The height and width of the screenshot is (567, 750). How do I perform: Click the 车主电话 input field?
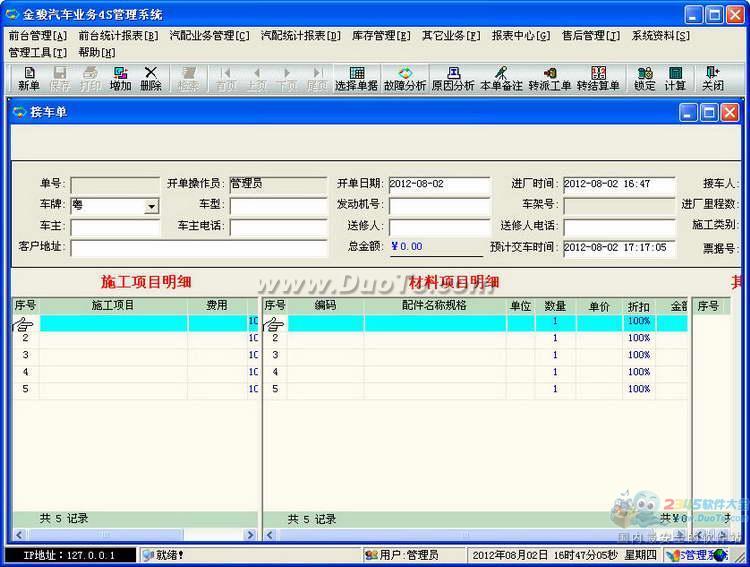pos(278,227)
